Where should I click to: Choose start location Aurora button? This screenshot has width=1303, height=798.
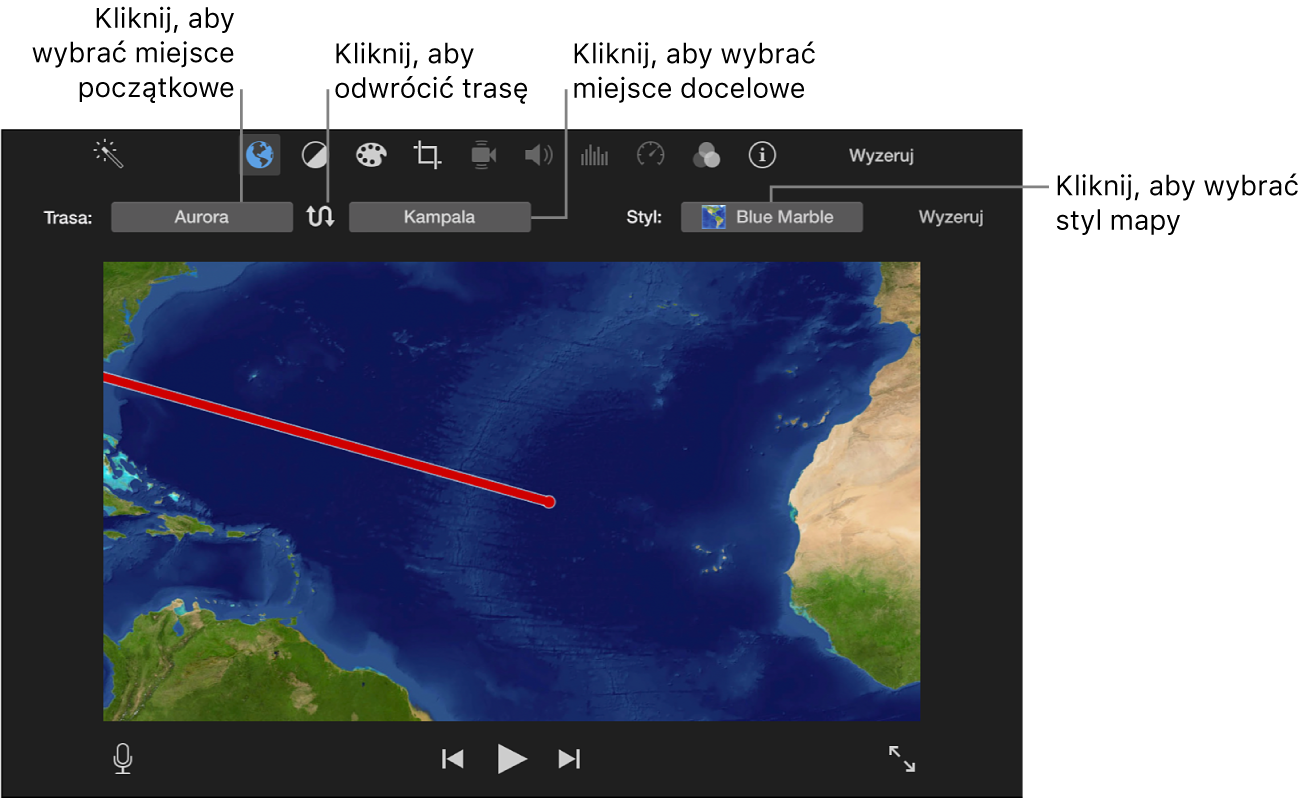202,217
